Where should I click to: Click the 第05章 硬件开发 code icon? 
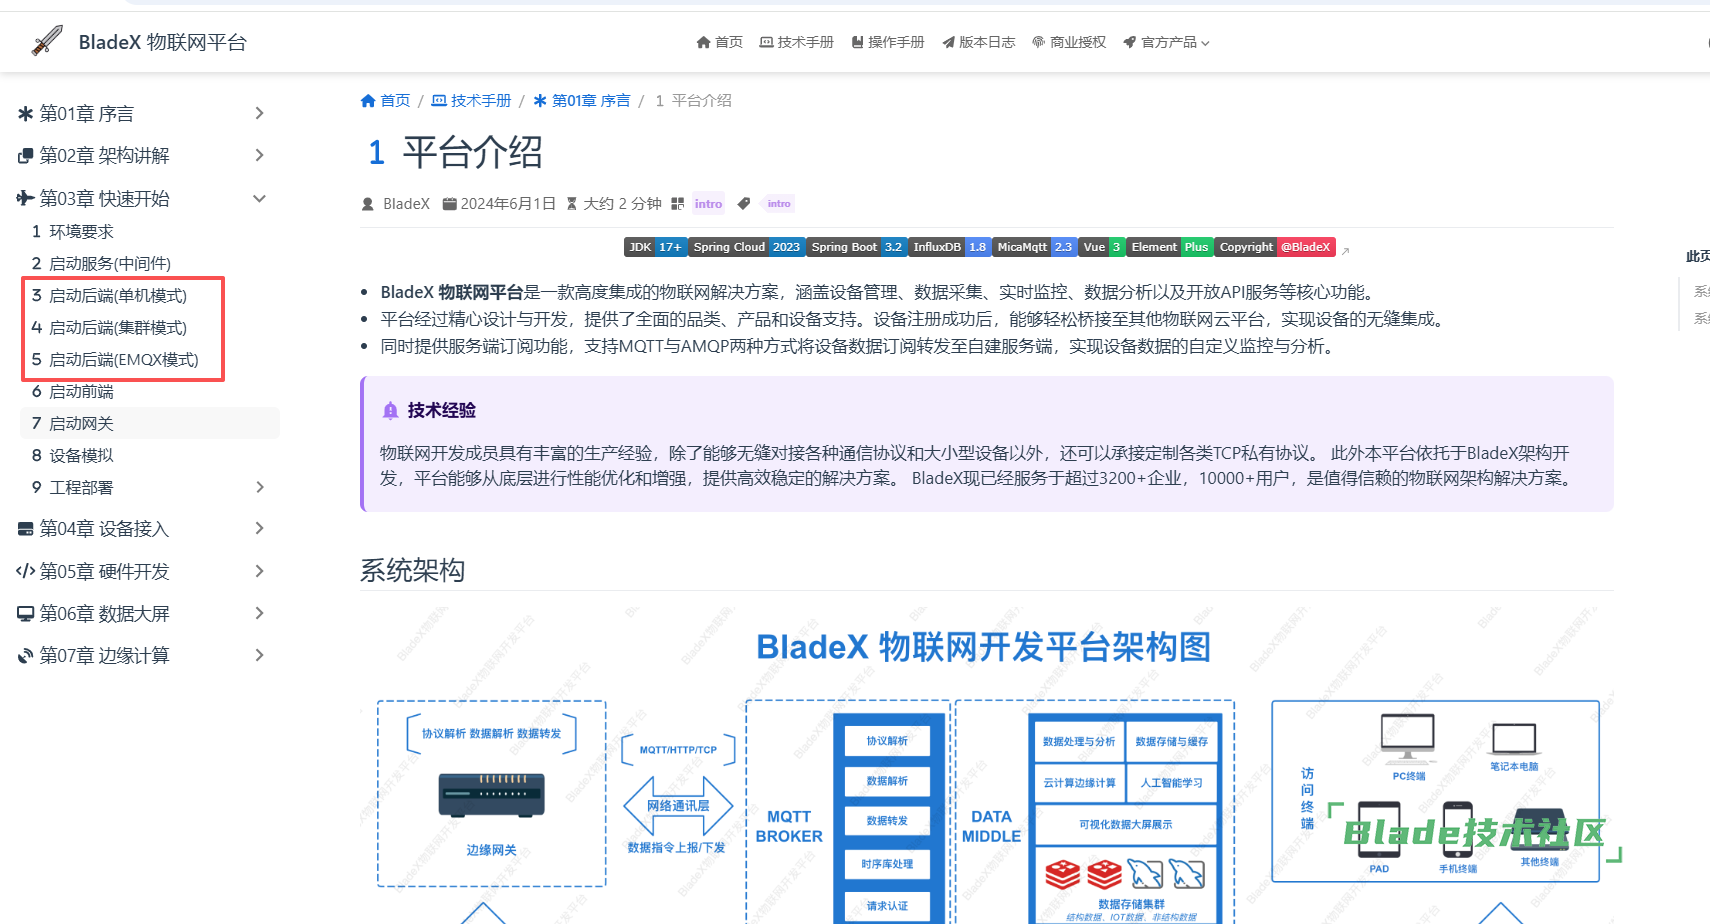tap(26, 571)
